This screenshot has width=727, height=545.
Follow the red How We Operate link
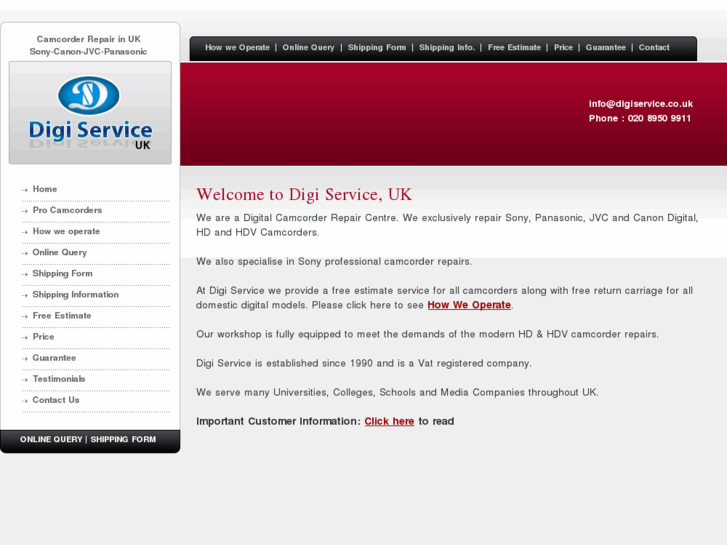pyautogui.click(x=469, y=305)
